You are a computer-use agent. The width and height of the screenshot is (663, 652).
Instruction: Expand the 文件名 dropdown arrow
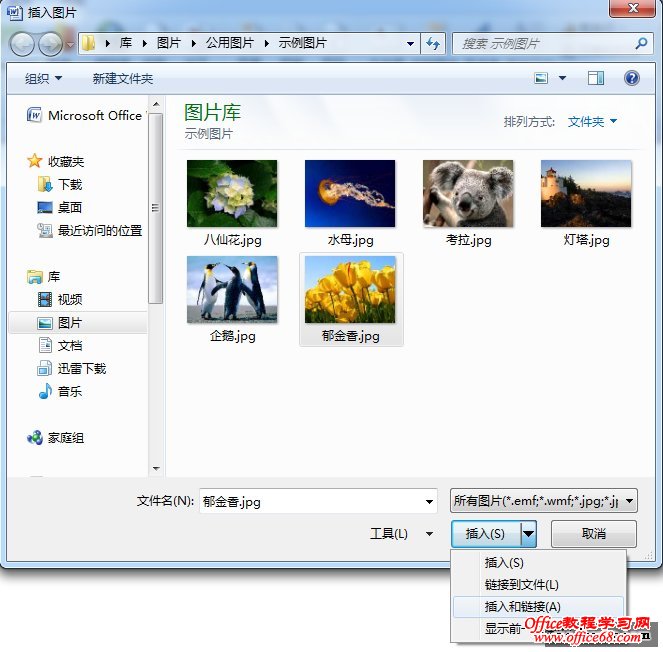click(x=429, y=501)
